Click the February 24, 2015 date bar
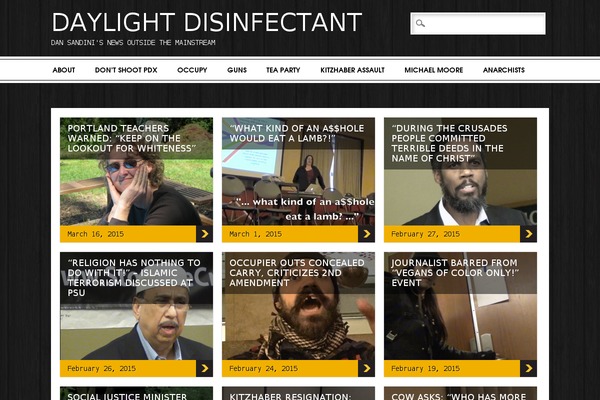Screen dimensions: 600x400 click(x=290, y=368)
